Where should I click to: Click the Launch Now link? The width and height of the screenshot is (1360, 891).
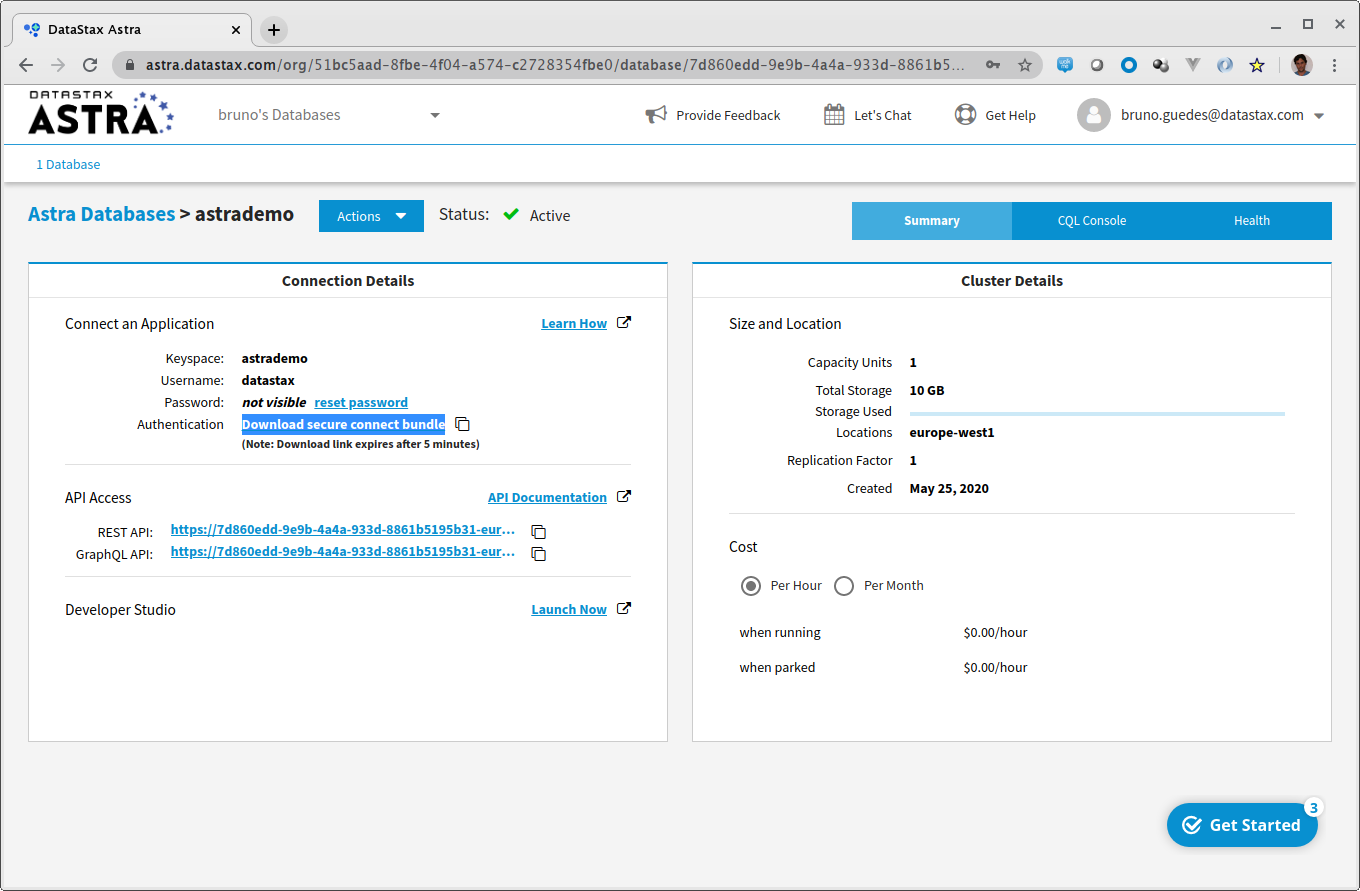click(569, 609)
